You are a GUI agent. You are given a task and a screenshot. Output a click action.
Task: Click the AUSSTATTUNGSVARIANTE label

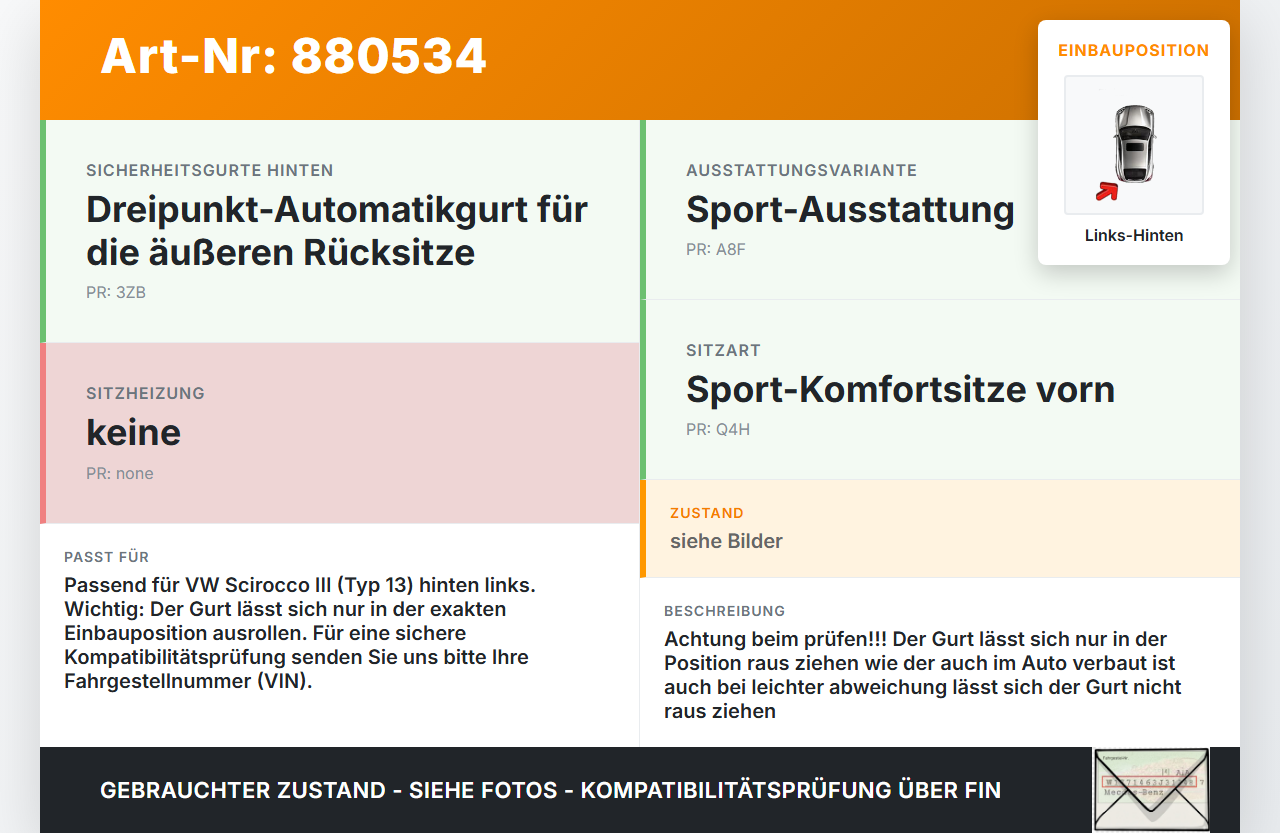click(801, 171)
